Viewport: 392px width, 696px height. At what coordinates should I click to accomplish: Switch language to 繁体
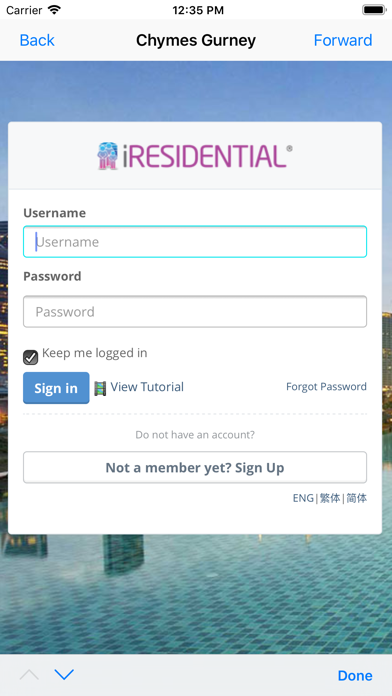pyautogui.click(x=330, y=498)
